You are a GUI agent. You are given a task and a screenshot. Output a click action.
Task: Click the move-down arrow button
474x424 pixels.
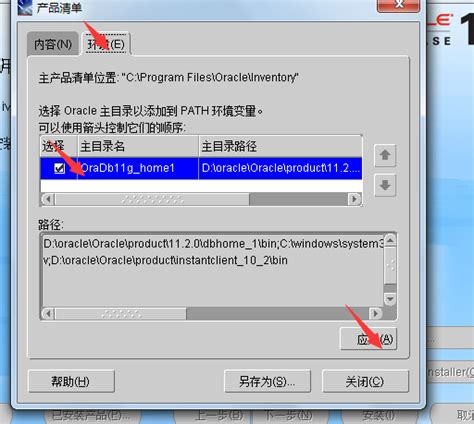385,185
